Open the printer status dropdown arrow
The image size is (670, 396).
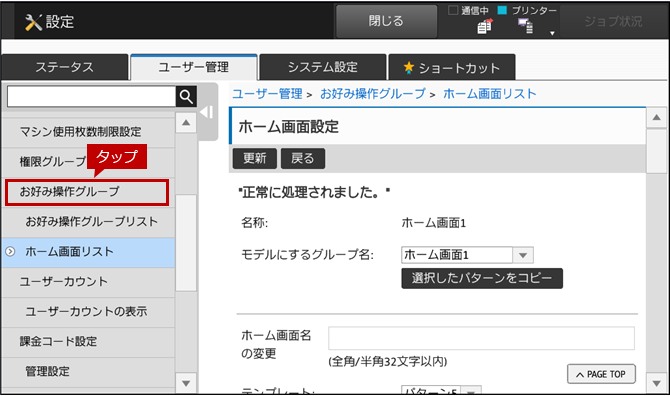click(x=552, y=33)
